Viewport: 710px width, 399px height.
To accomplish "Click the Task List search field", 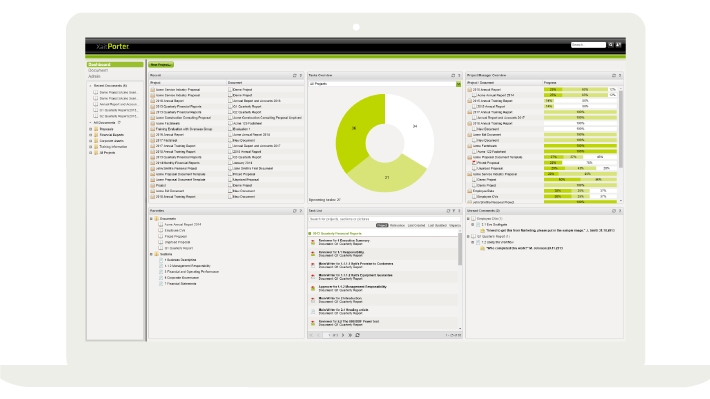I will pos(384,219).
